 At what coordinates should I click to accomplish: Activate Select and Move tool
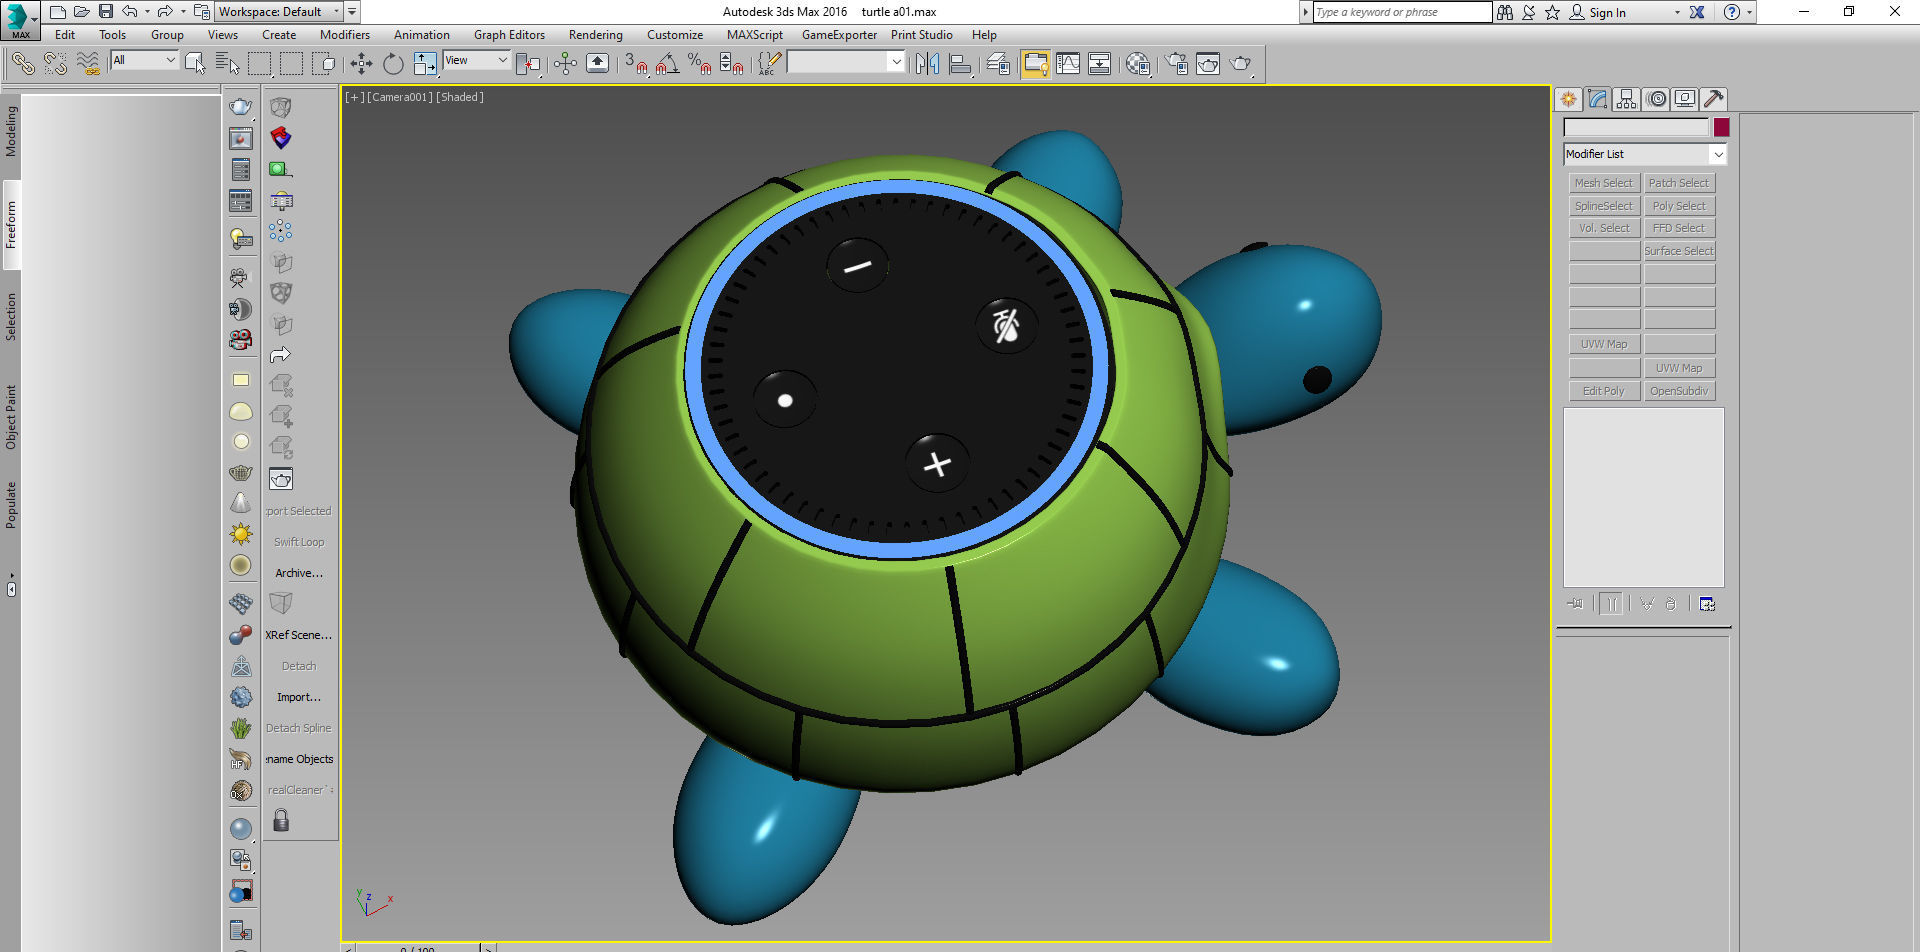coord(361,64)
